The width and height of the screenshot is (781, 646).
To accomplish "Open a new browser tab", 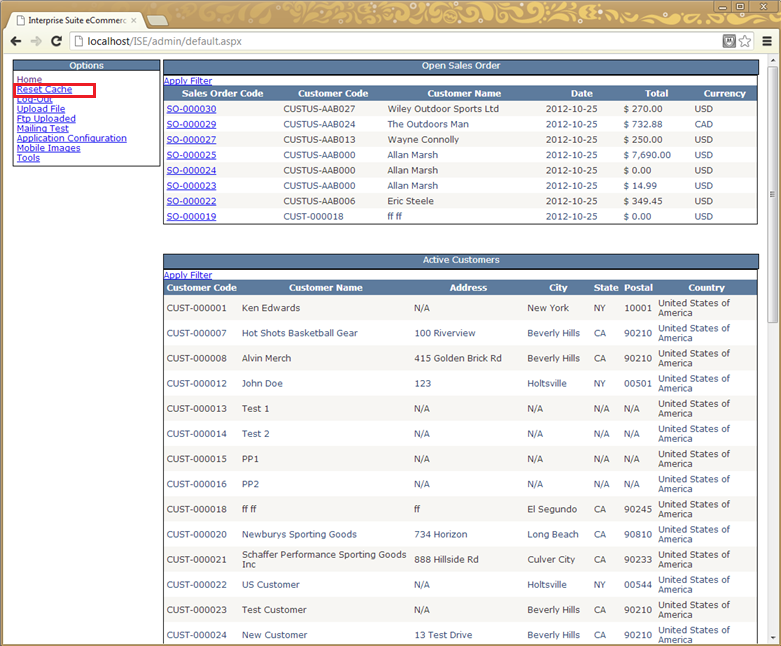I will tap(157, 20).
